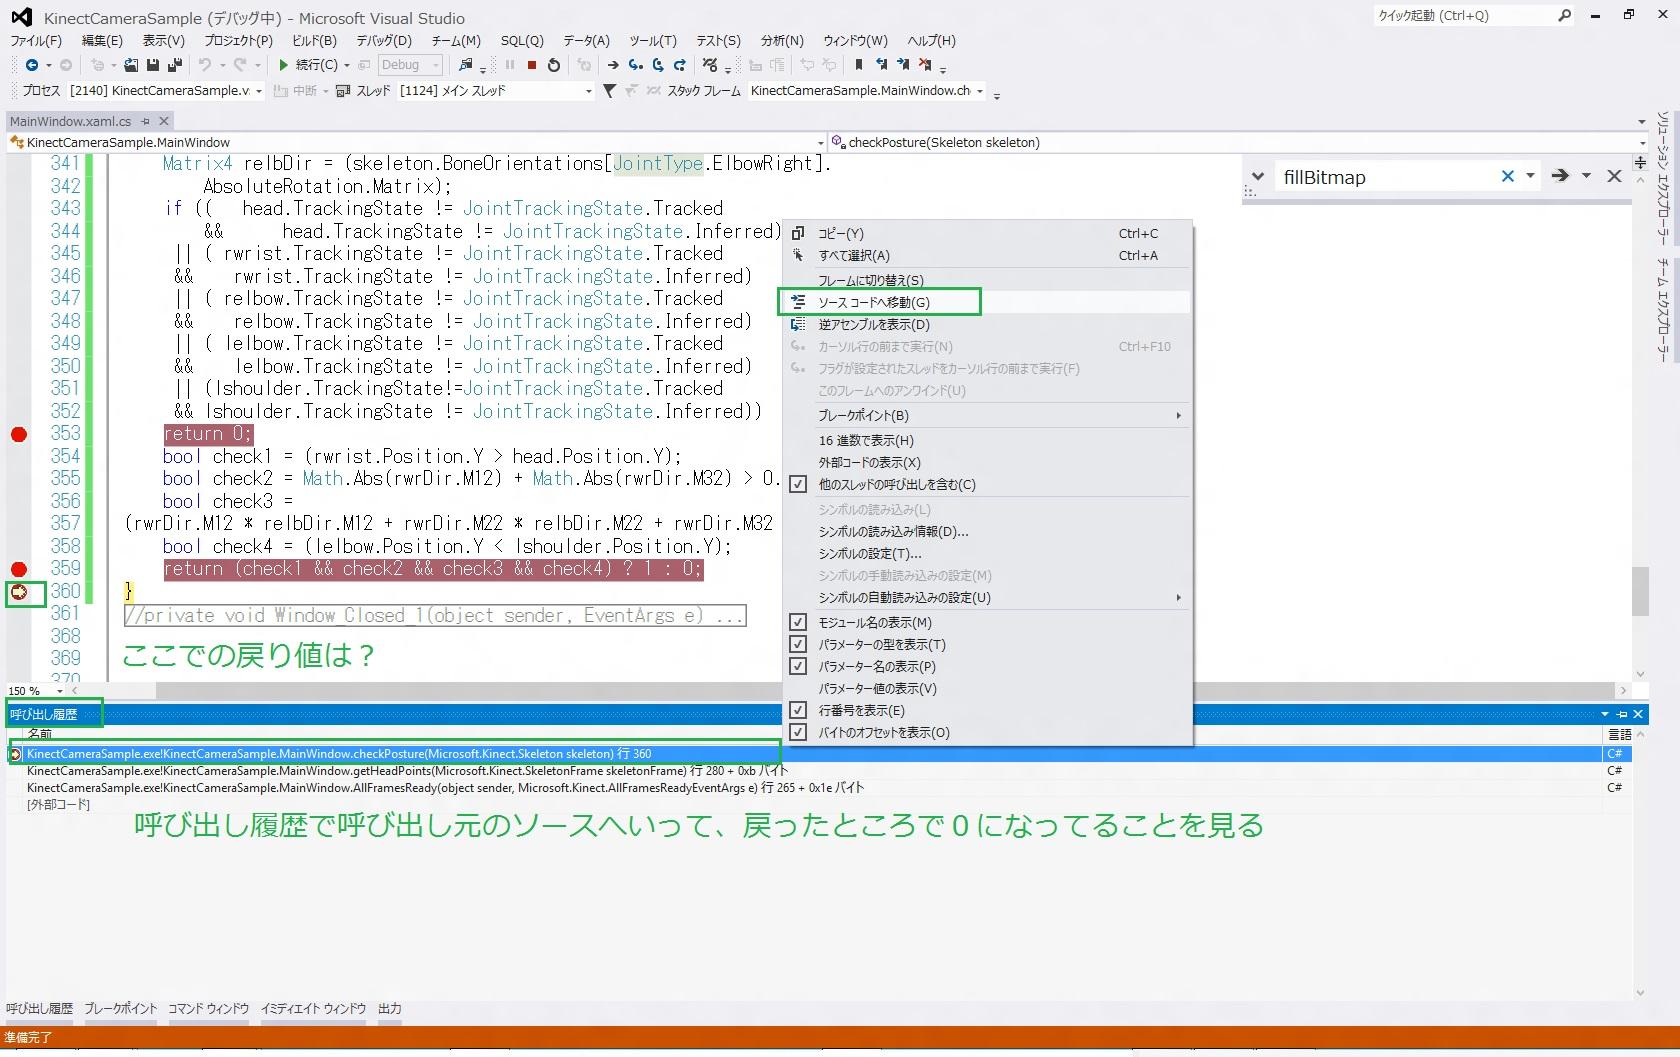Click the Restart debugging icon
The height and width of the screenshot is (1057, 1680).
(x=554, y=65)
